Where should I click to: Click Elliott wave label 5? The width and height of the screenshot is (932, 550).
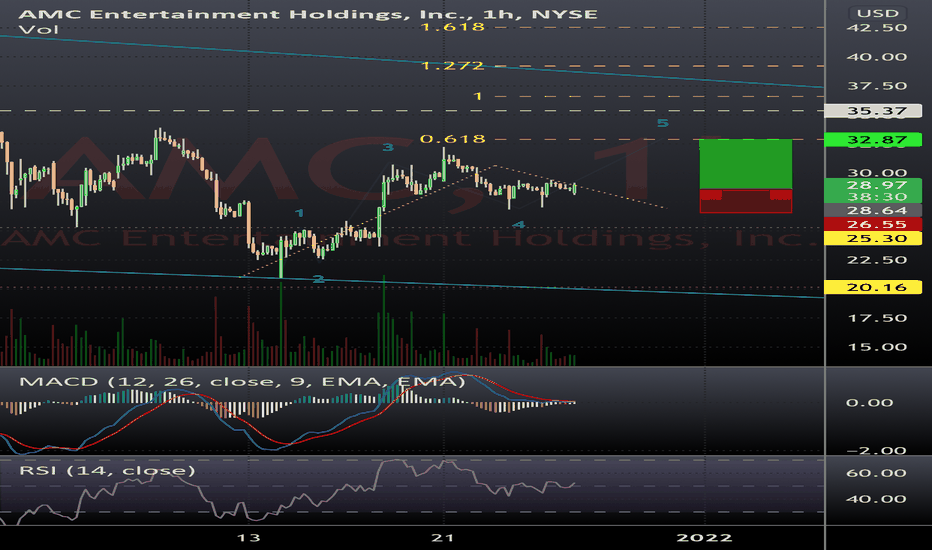pos(662,123)
